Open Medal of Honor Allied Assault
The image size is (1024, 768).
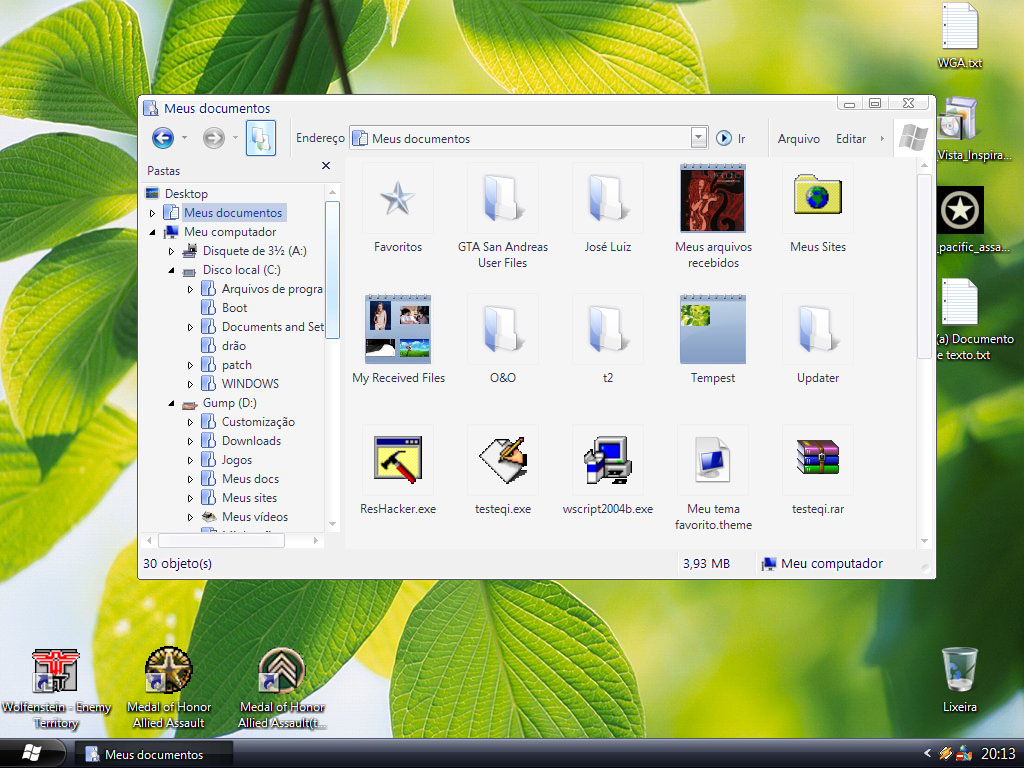click(168, 670)
